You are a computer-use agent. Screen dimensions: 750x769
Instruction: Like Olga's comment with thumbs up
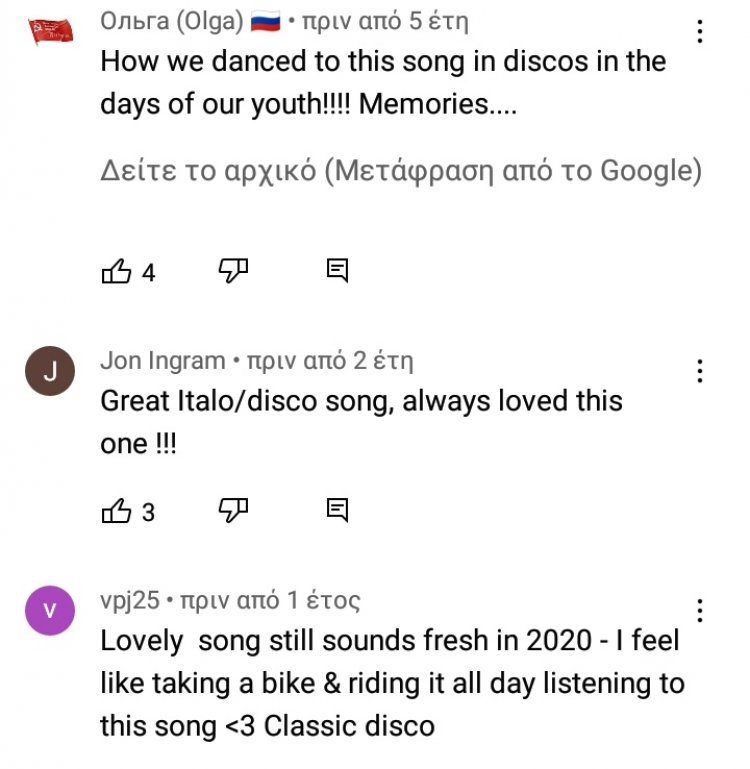pyautogui.click(x=117, y=271)
